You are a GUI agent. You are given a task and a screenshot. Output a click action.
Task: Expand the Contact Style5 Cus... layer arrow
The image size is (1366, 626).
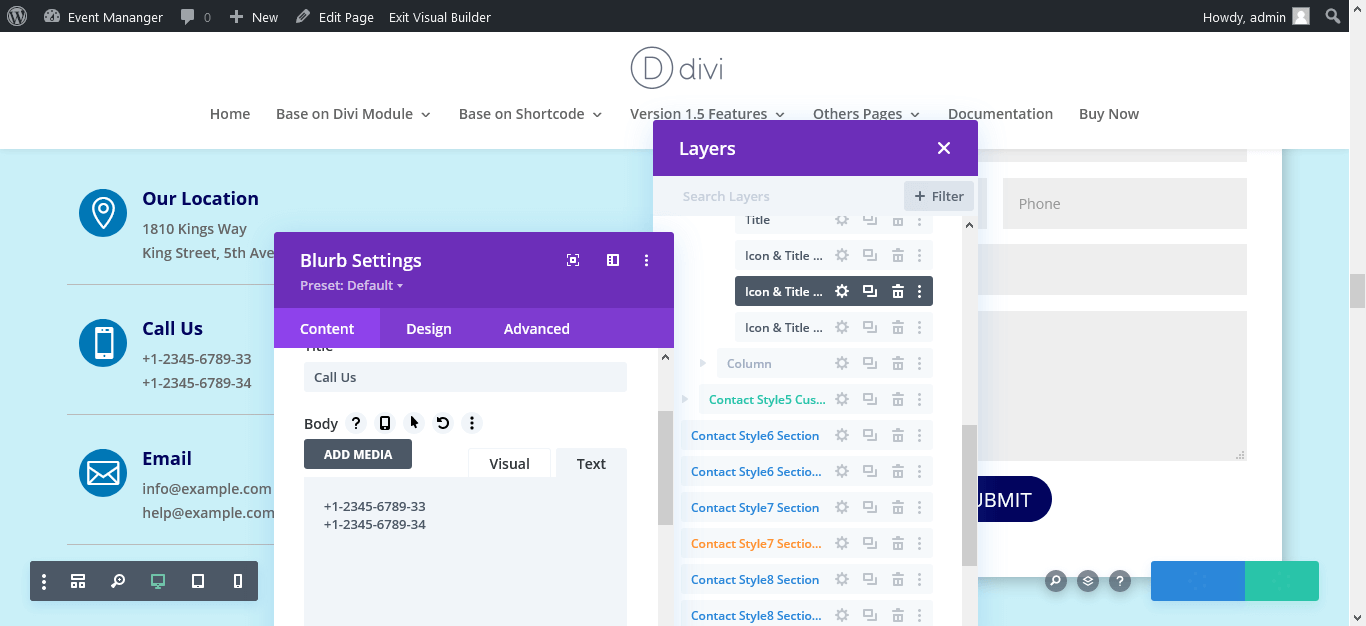685,399
